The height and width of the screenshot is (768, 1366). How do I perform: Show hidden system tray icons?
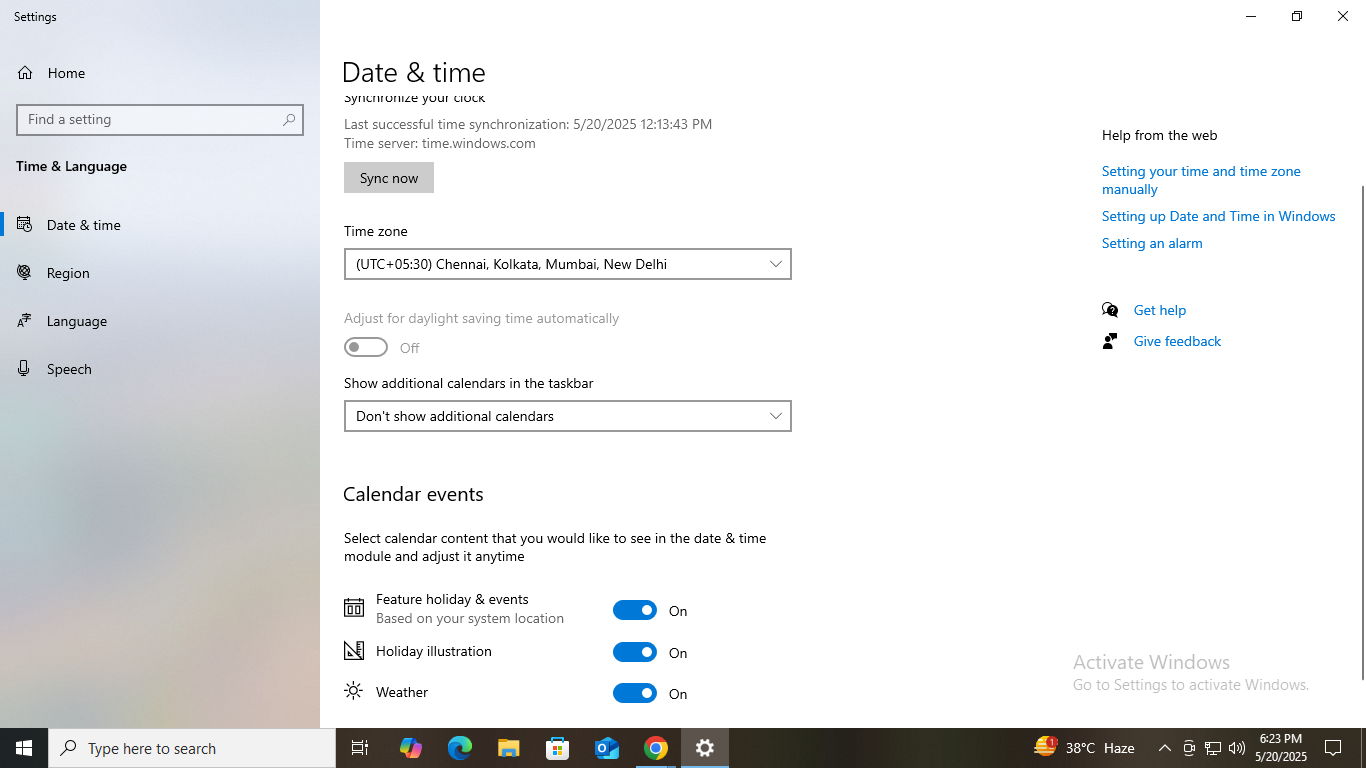(x=1164, y=748)
